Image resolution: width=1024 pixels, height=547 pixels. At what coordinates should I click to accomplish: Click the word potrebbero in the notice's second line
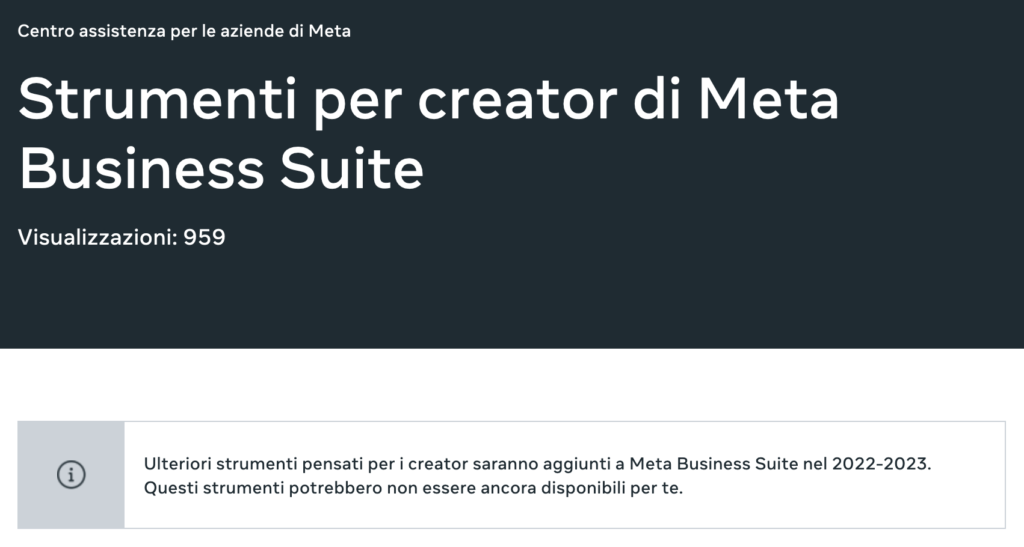(335, 488)
